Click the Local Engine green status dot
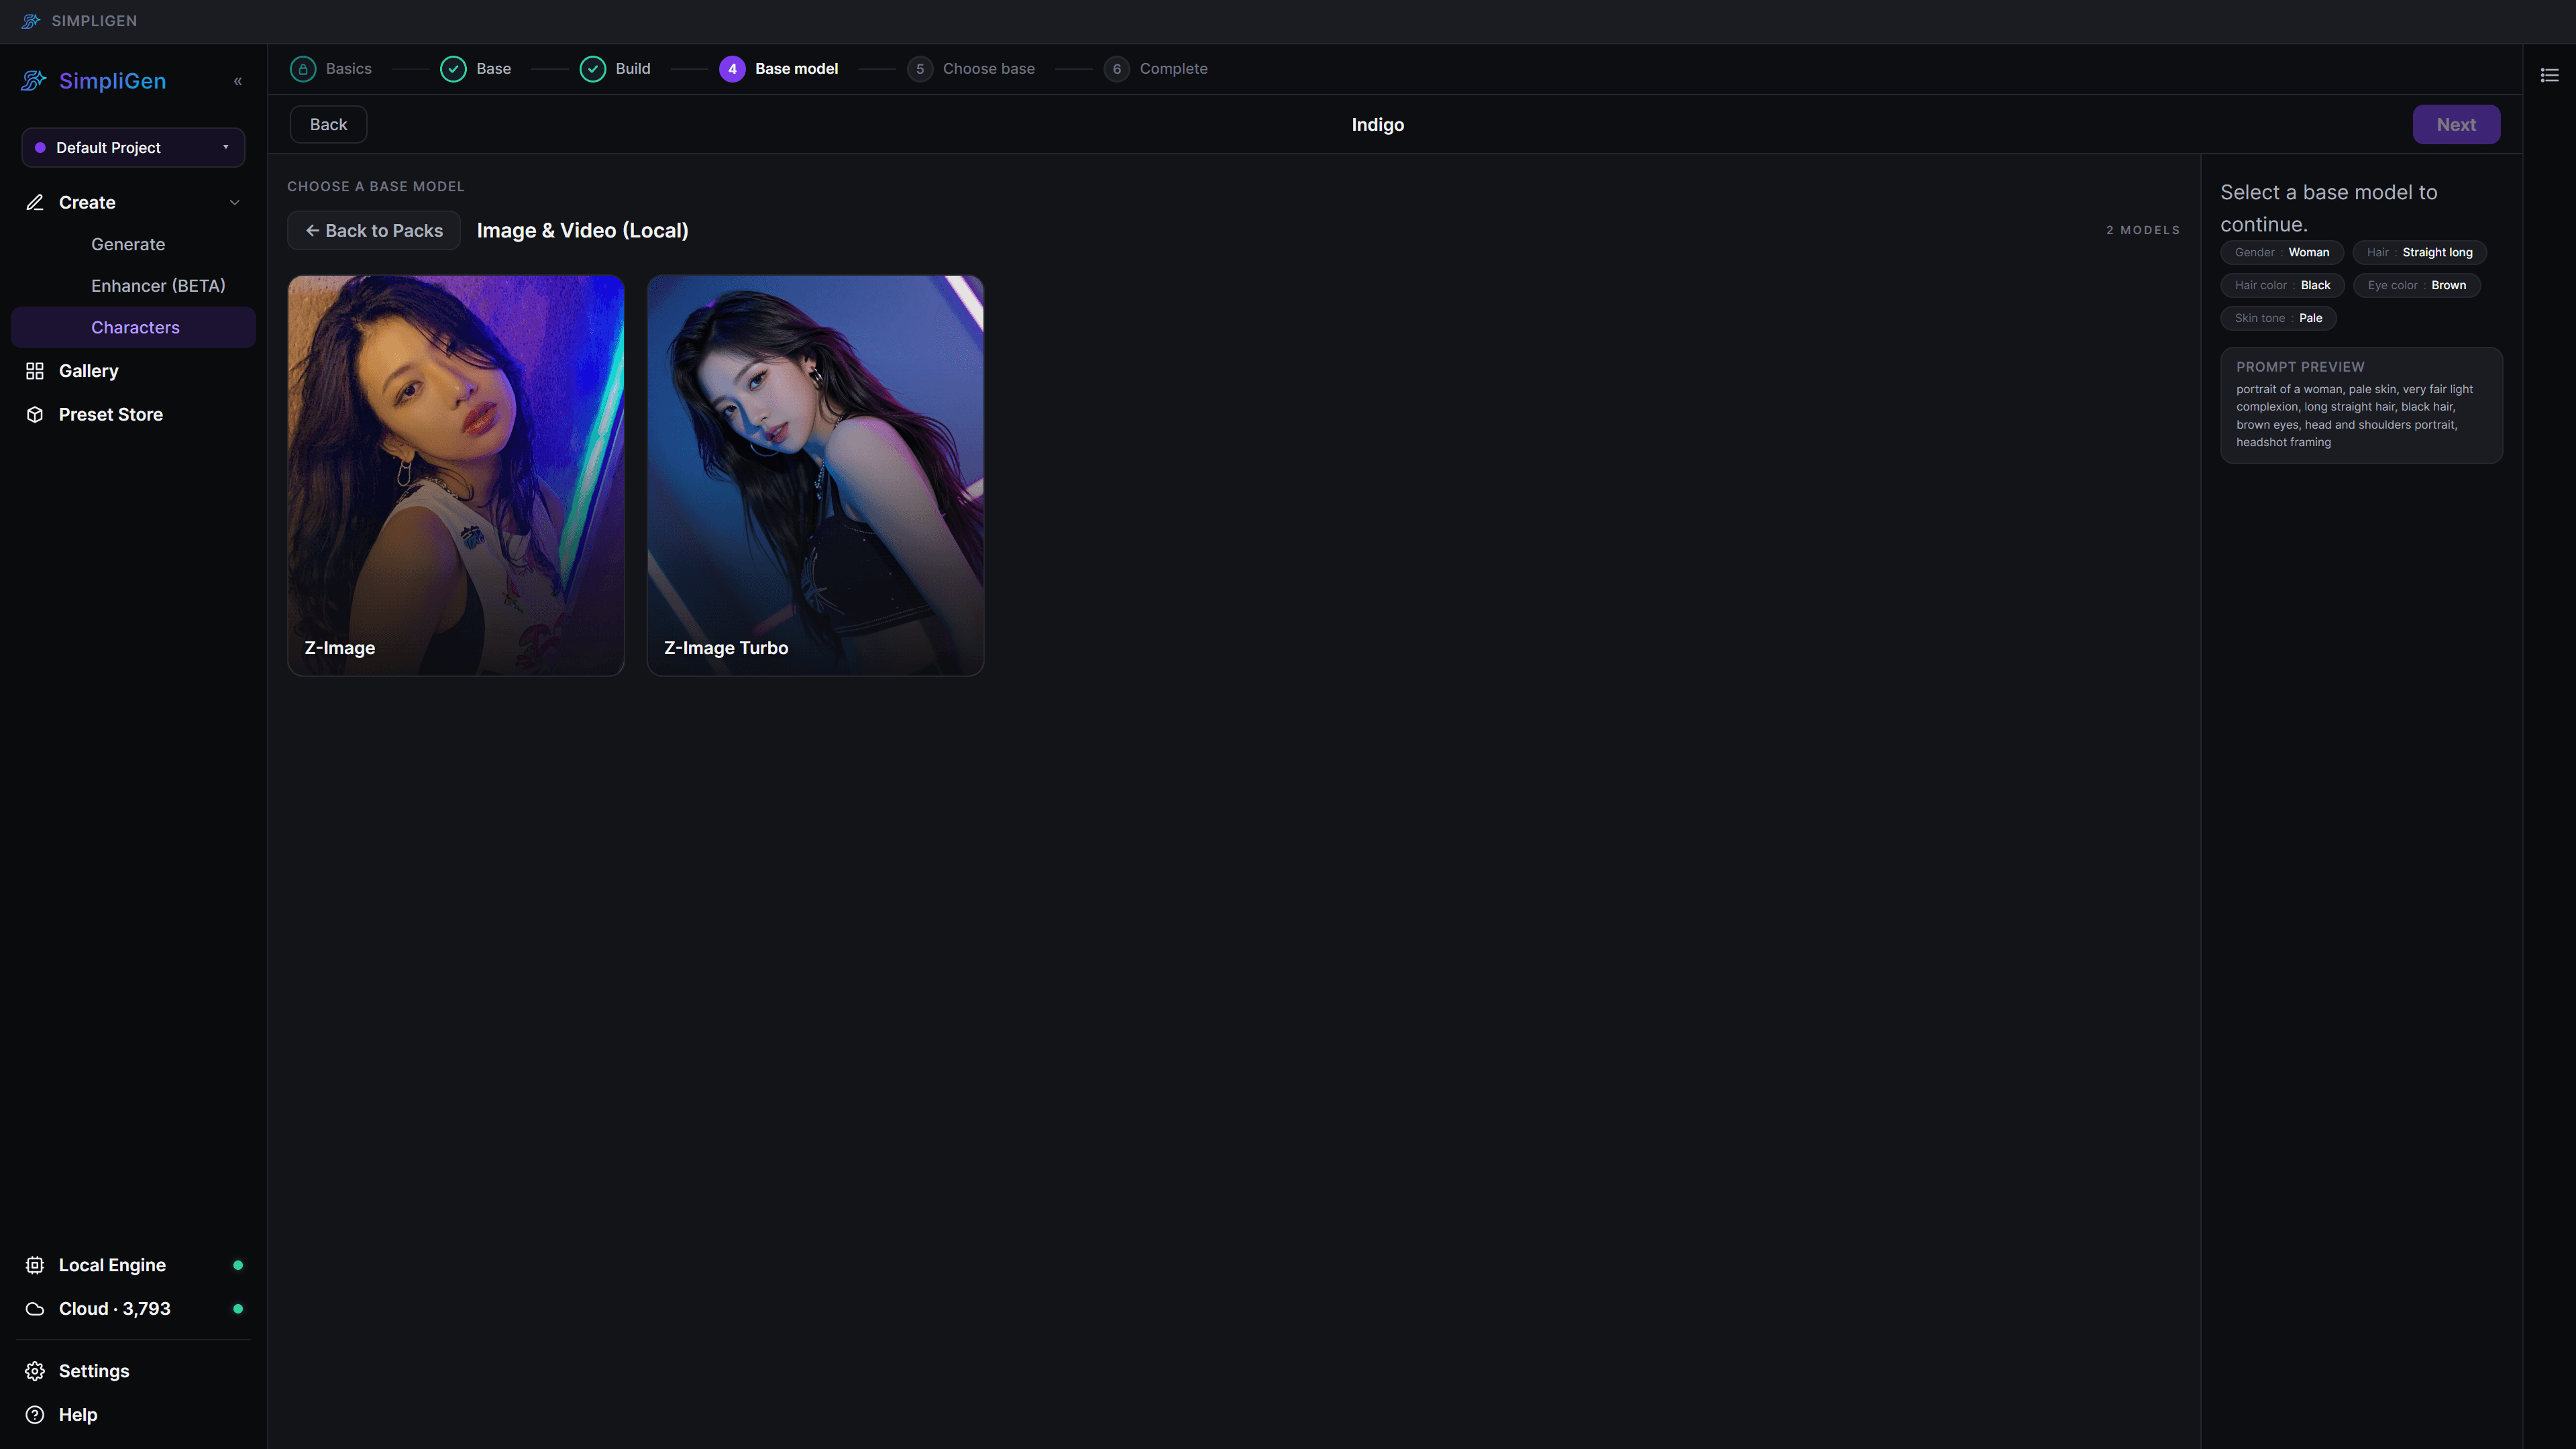 pyautogui.click(x=238, y=1265)
